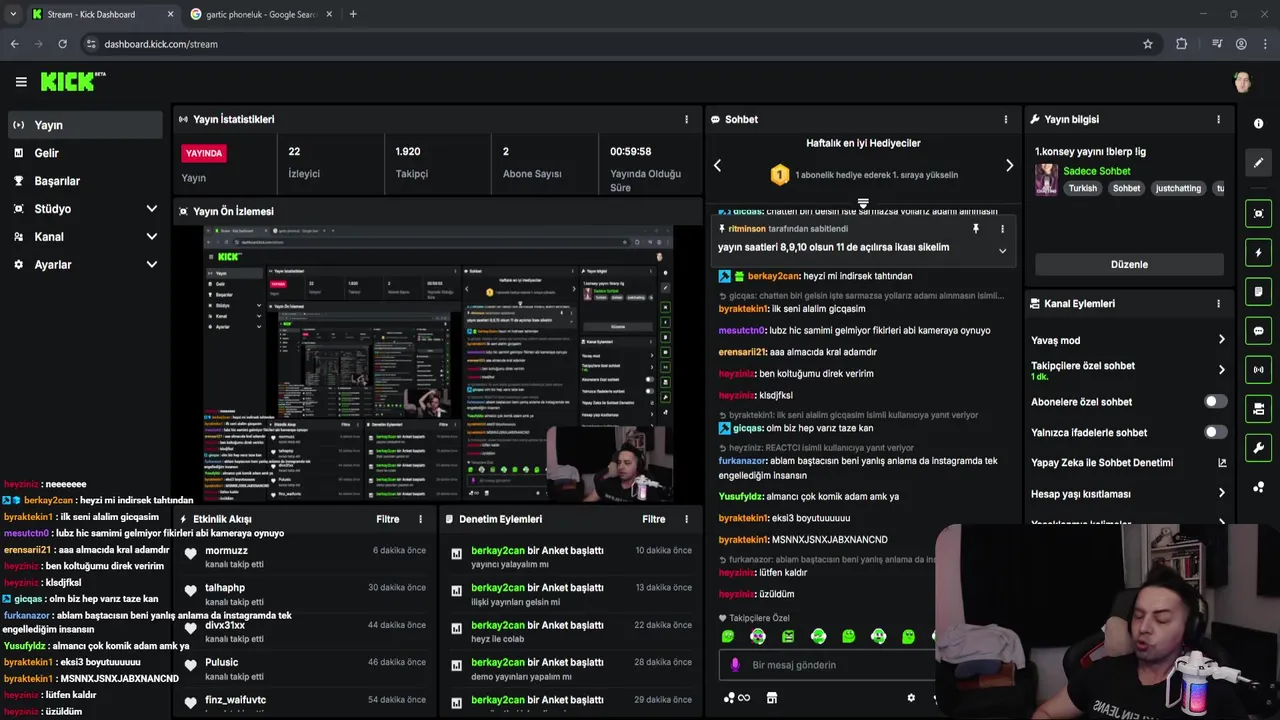
Task: Open a new browser tab
Action: coord(353,14)
